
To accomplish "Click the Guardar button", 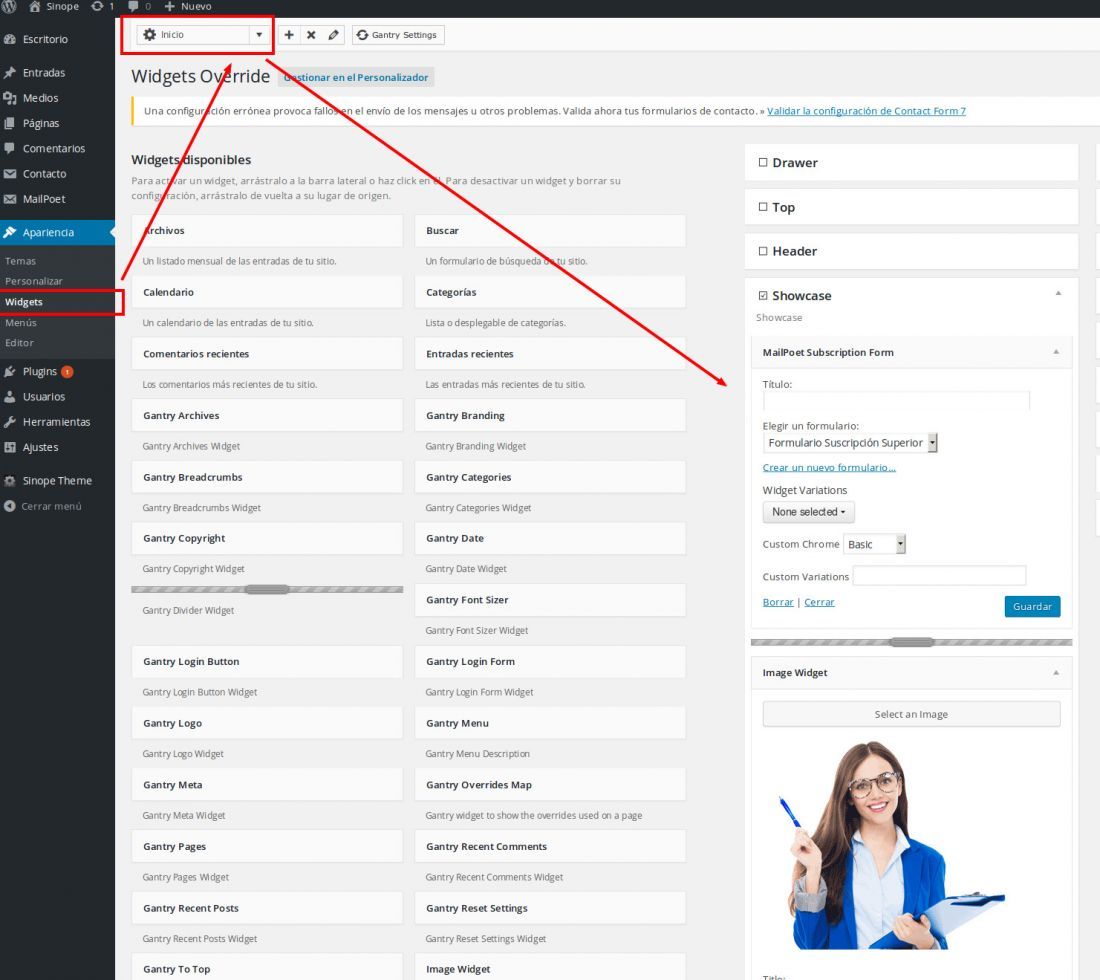I will coord(1032,606).
